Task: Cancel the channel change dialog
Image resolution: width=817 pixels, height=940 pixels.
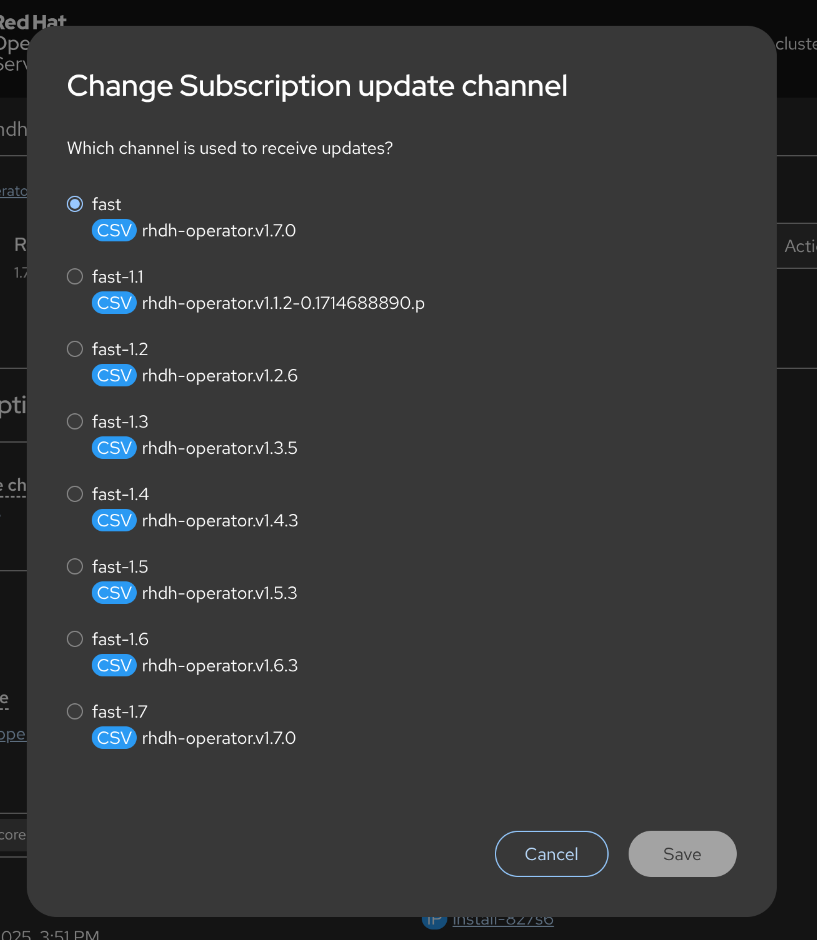Action: [x=551, y=854]
